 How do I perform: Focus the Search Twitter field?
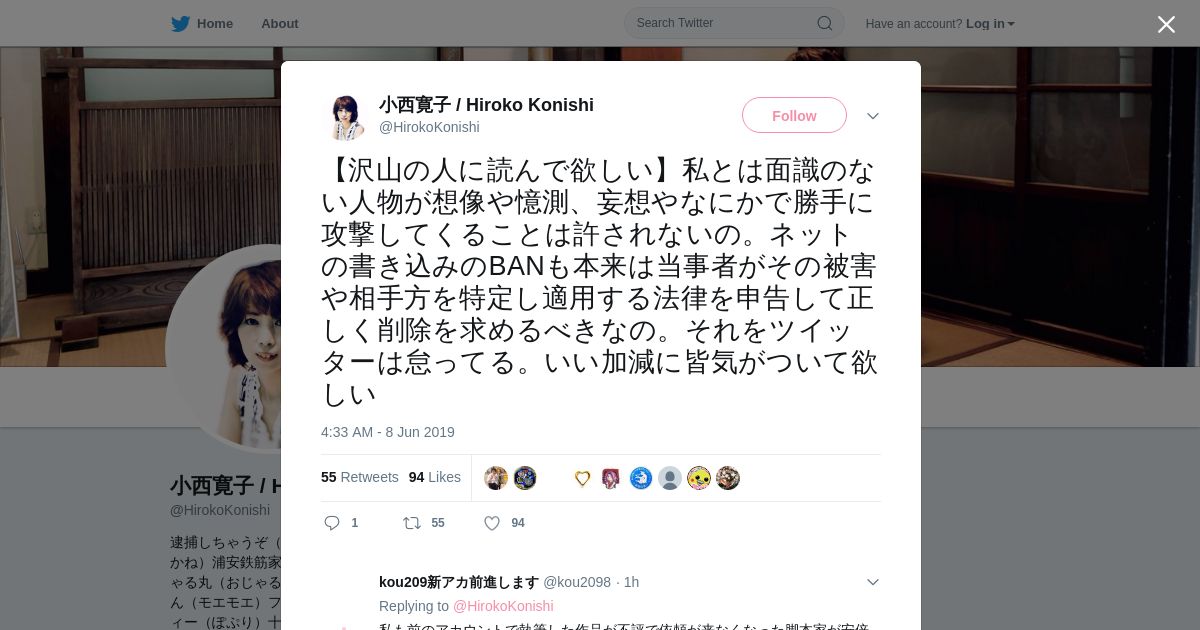click(x=734, y=23)
